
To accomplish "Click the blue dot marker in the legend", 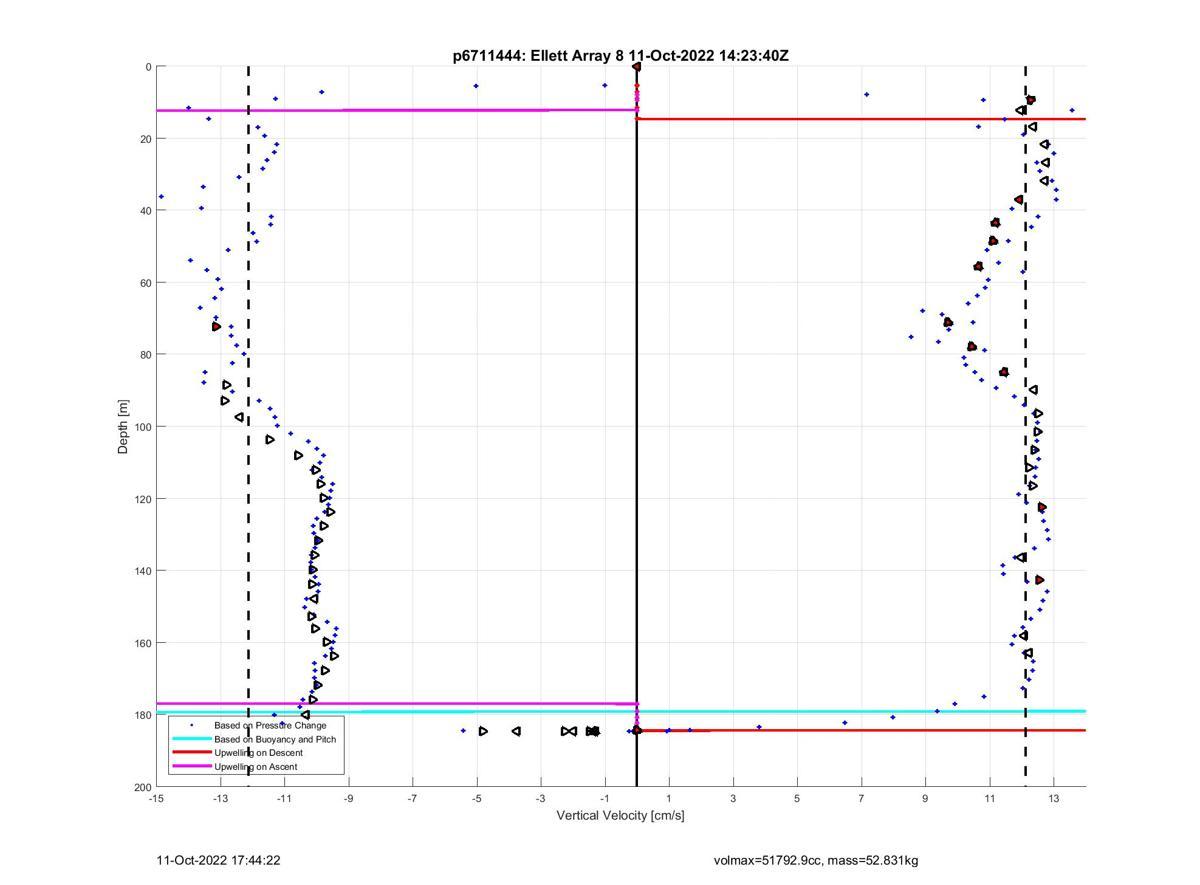I will click(191, 725).
